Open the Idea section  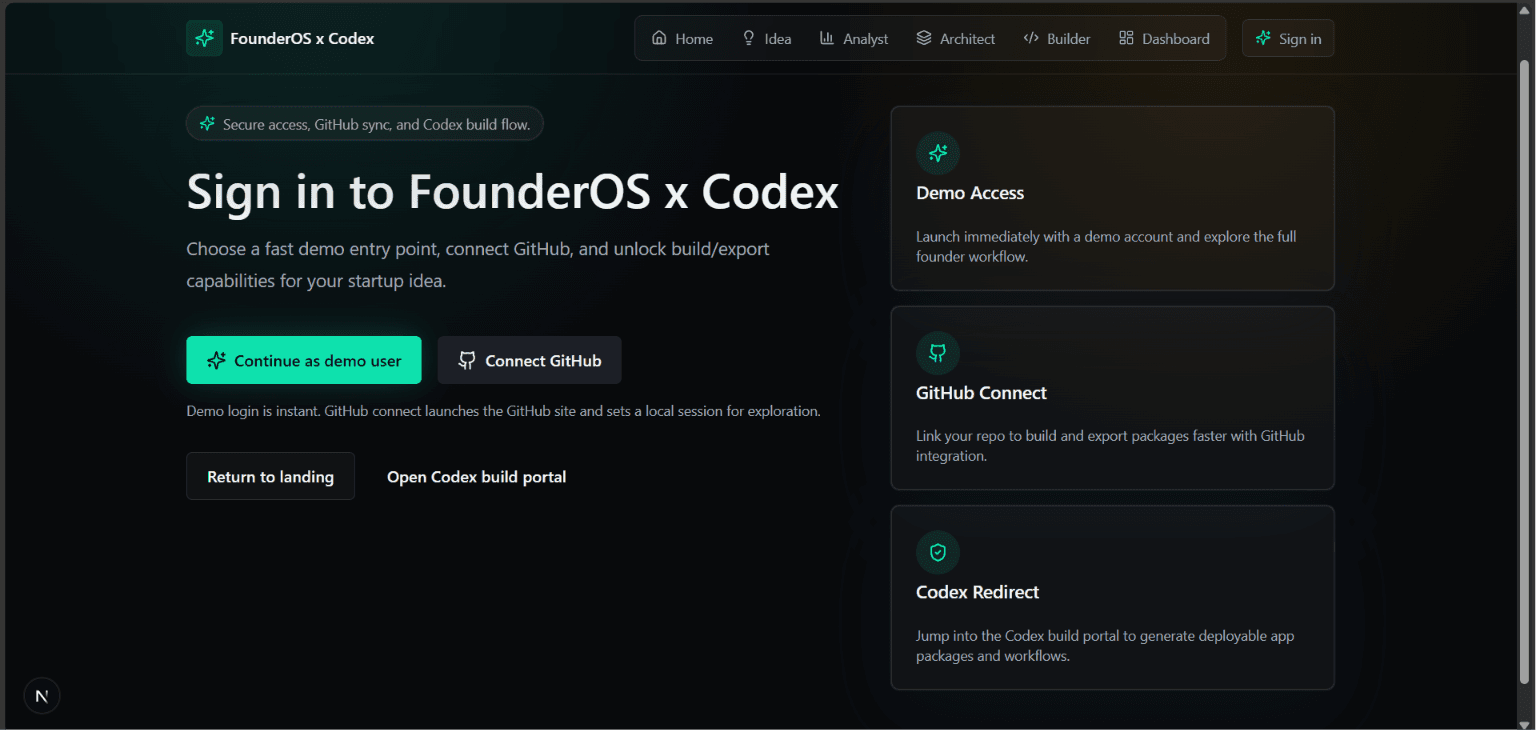[x=766, y=38]
